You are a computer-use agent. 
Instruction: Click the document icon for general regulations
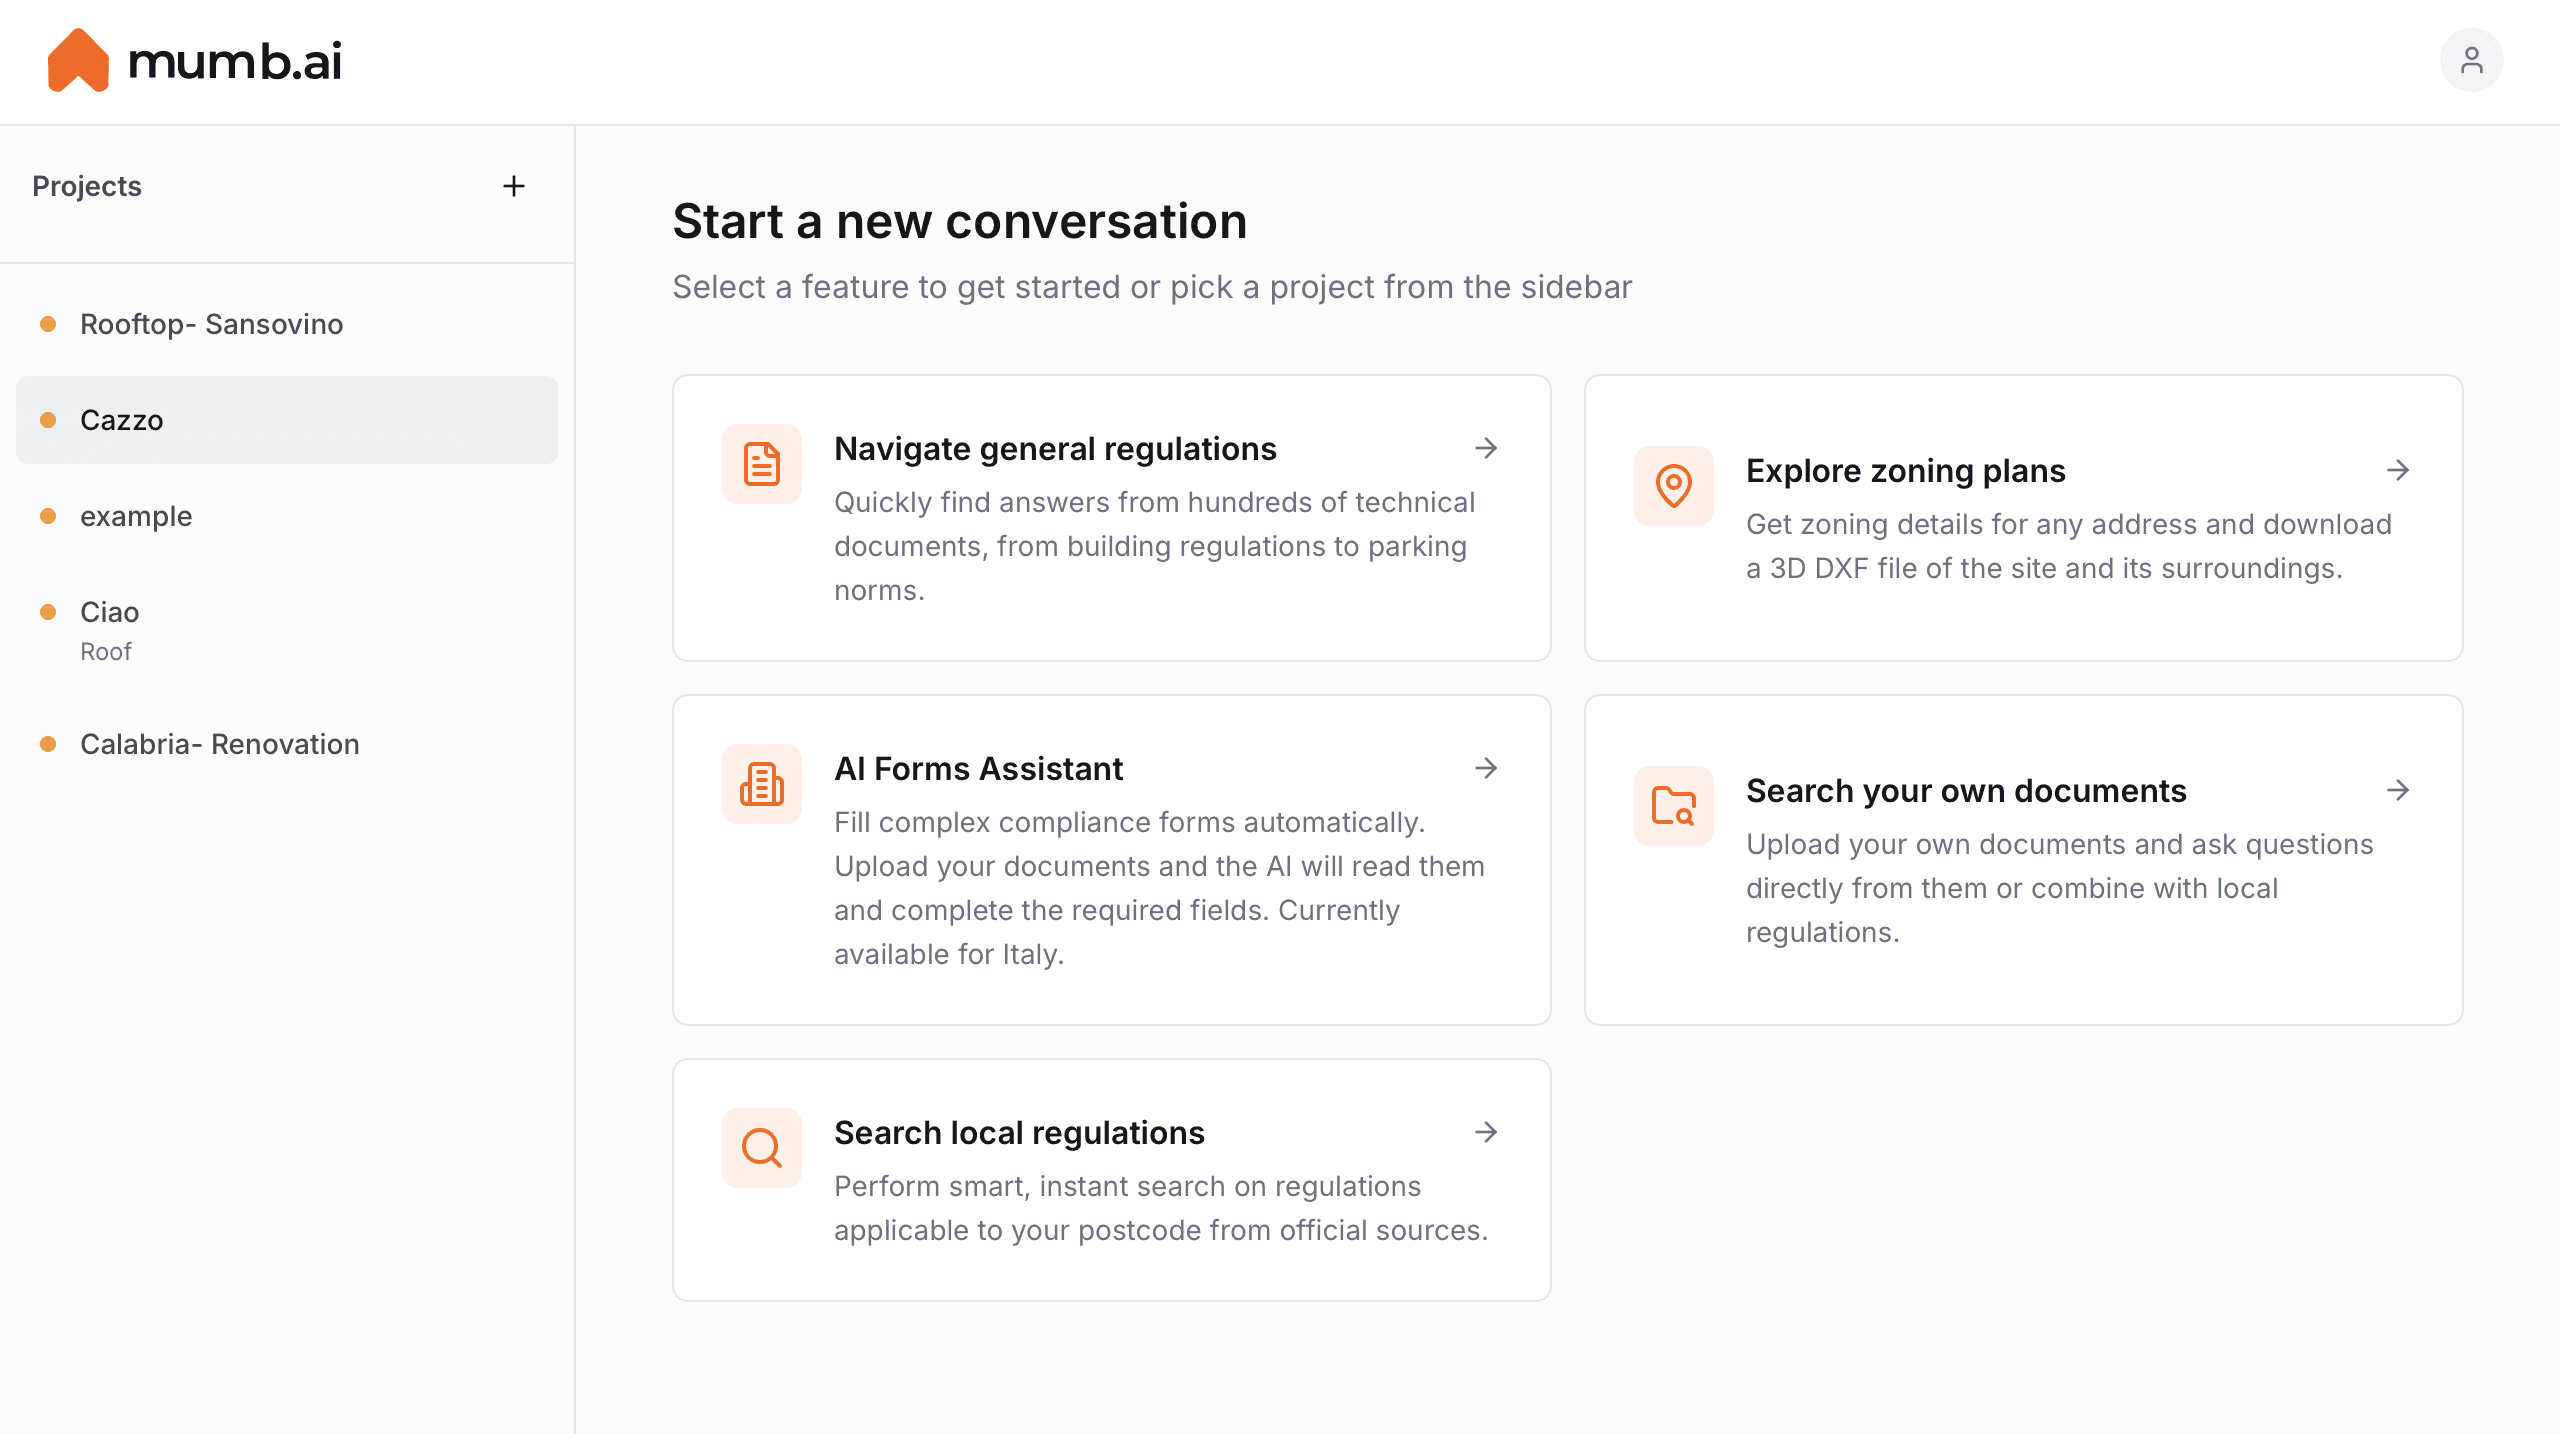(x=762, y=464)
